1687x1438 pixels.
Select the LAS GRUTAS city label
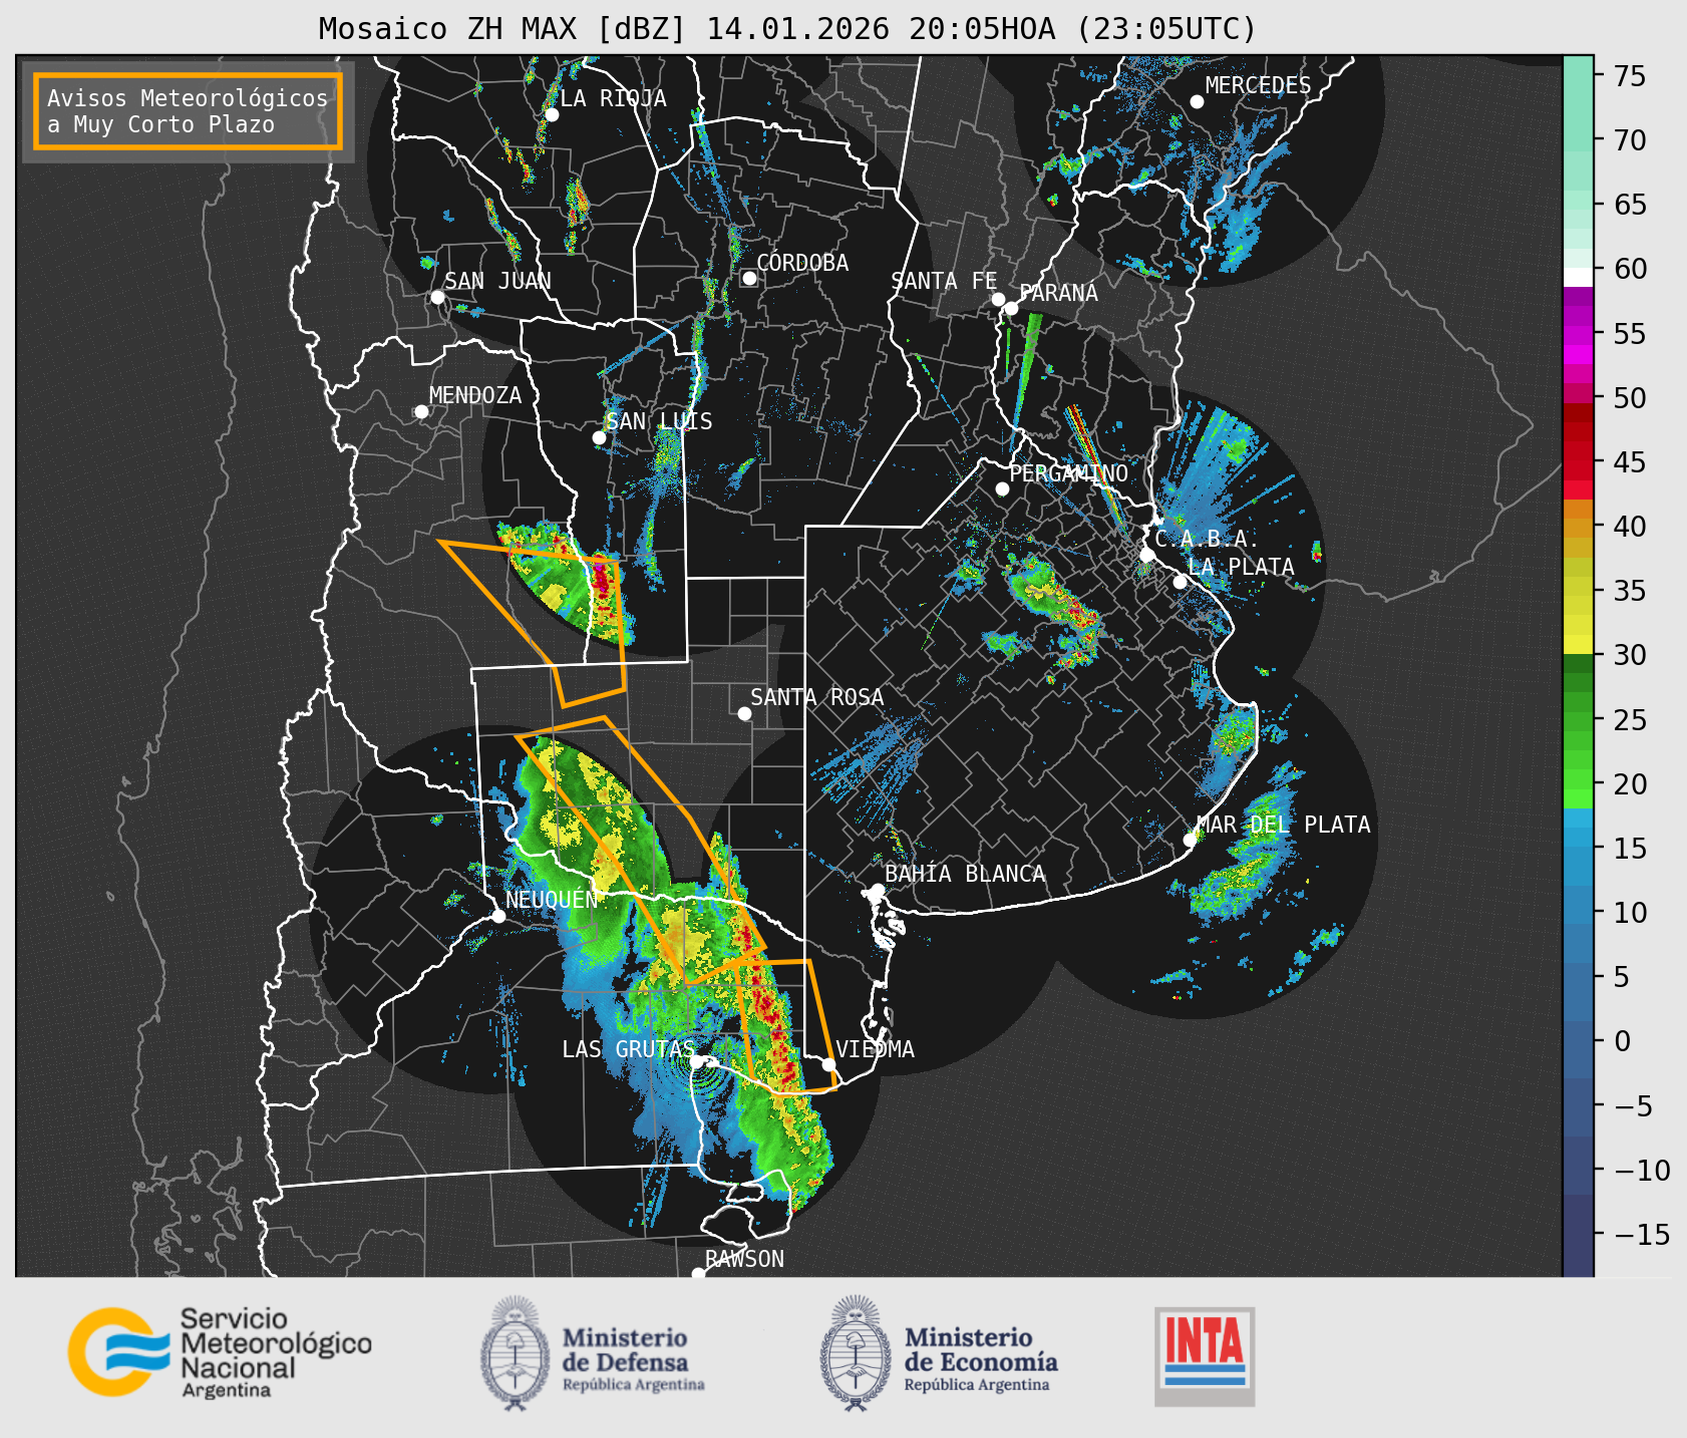pyautogui.click(x=627, y=1049)
